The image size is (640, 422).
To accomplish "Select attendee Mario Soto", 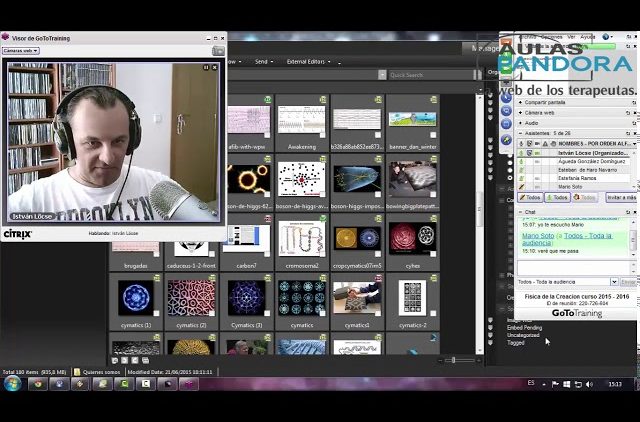I will (x=570, y=187).
